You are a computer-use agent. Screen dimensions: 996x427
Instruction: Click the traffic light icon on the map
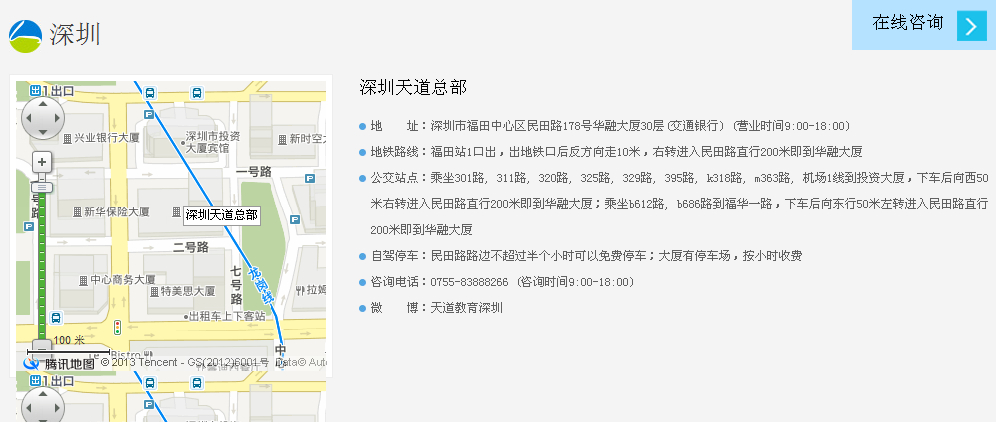point(117,328)
